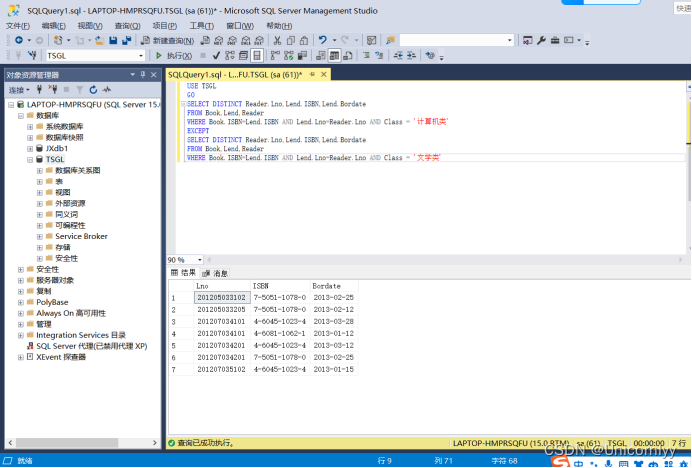The image size is (692, 468).
Task: Click the comment out selected lines icon
Action: click(x=366, y=56)
